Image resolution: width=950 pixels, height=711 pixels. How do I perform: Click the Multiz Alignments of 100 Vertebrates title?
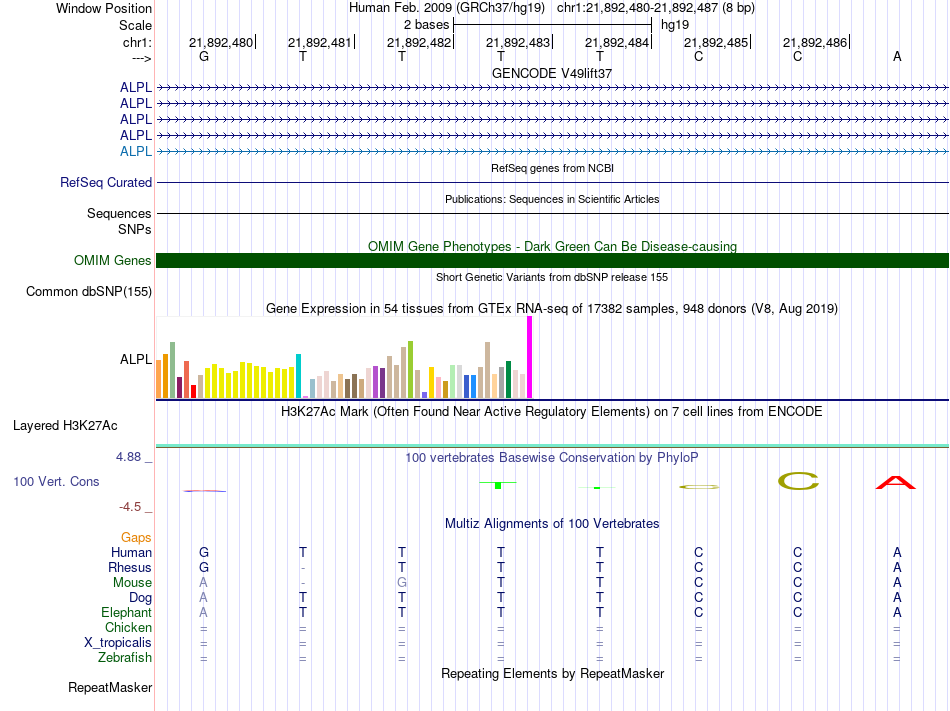(x=552, y=523)
